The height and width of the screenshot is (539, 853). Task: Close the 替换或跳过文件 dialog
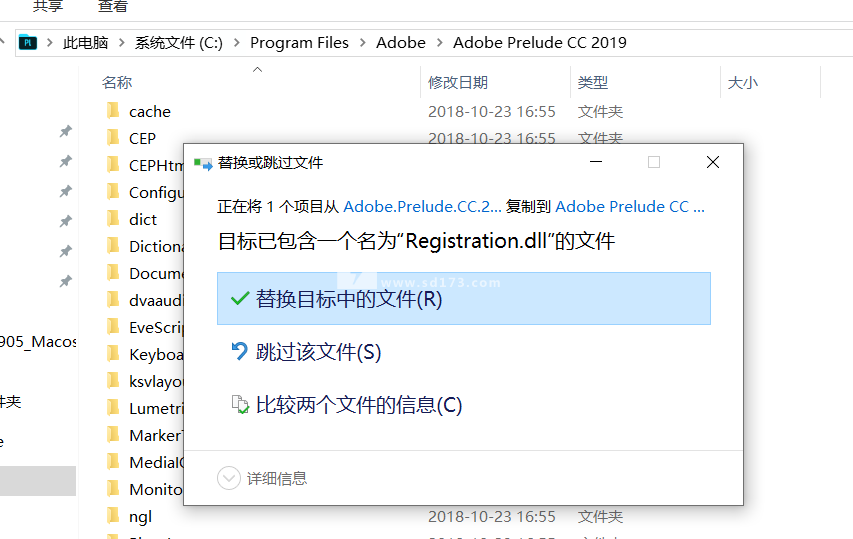tap(712, 162)
